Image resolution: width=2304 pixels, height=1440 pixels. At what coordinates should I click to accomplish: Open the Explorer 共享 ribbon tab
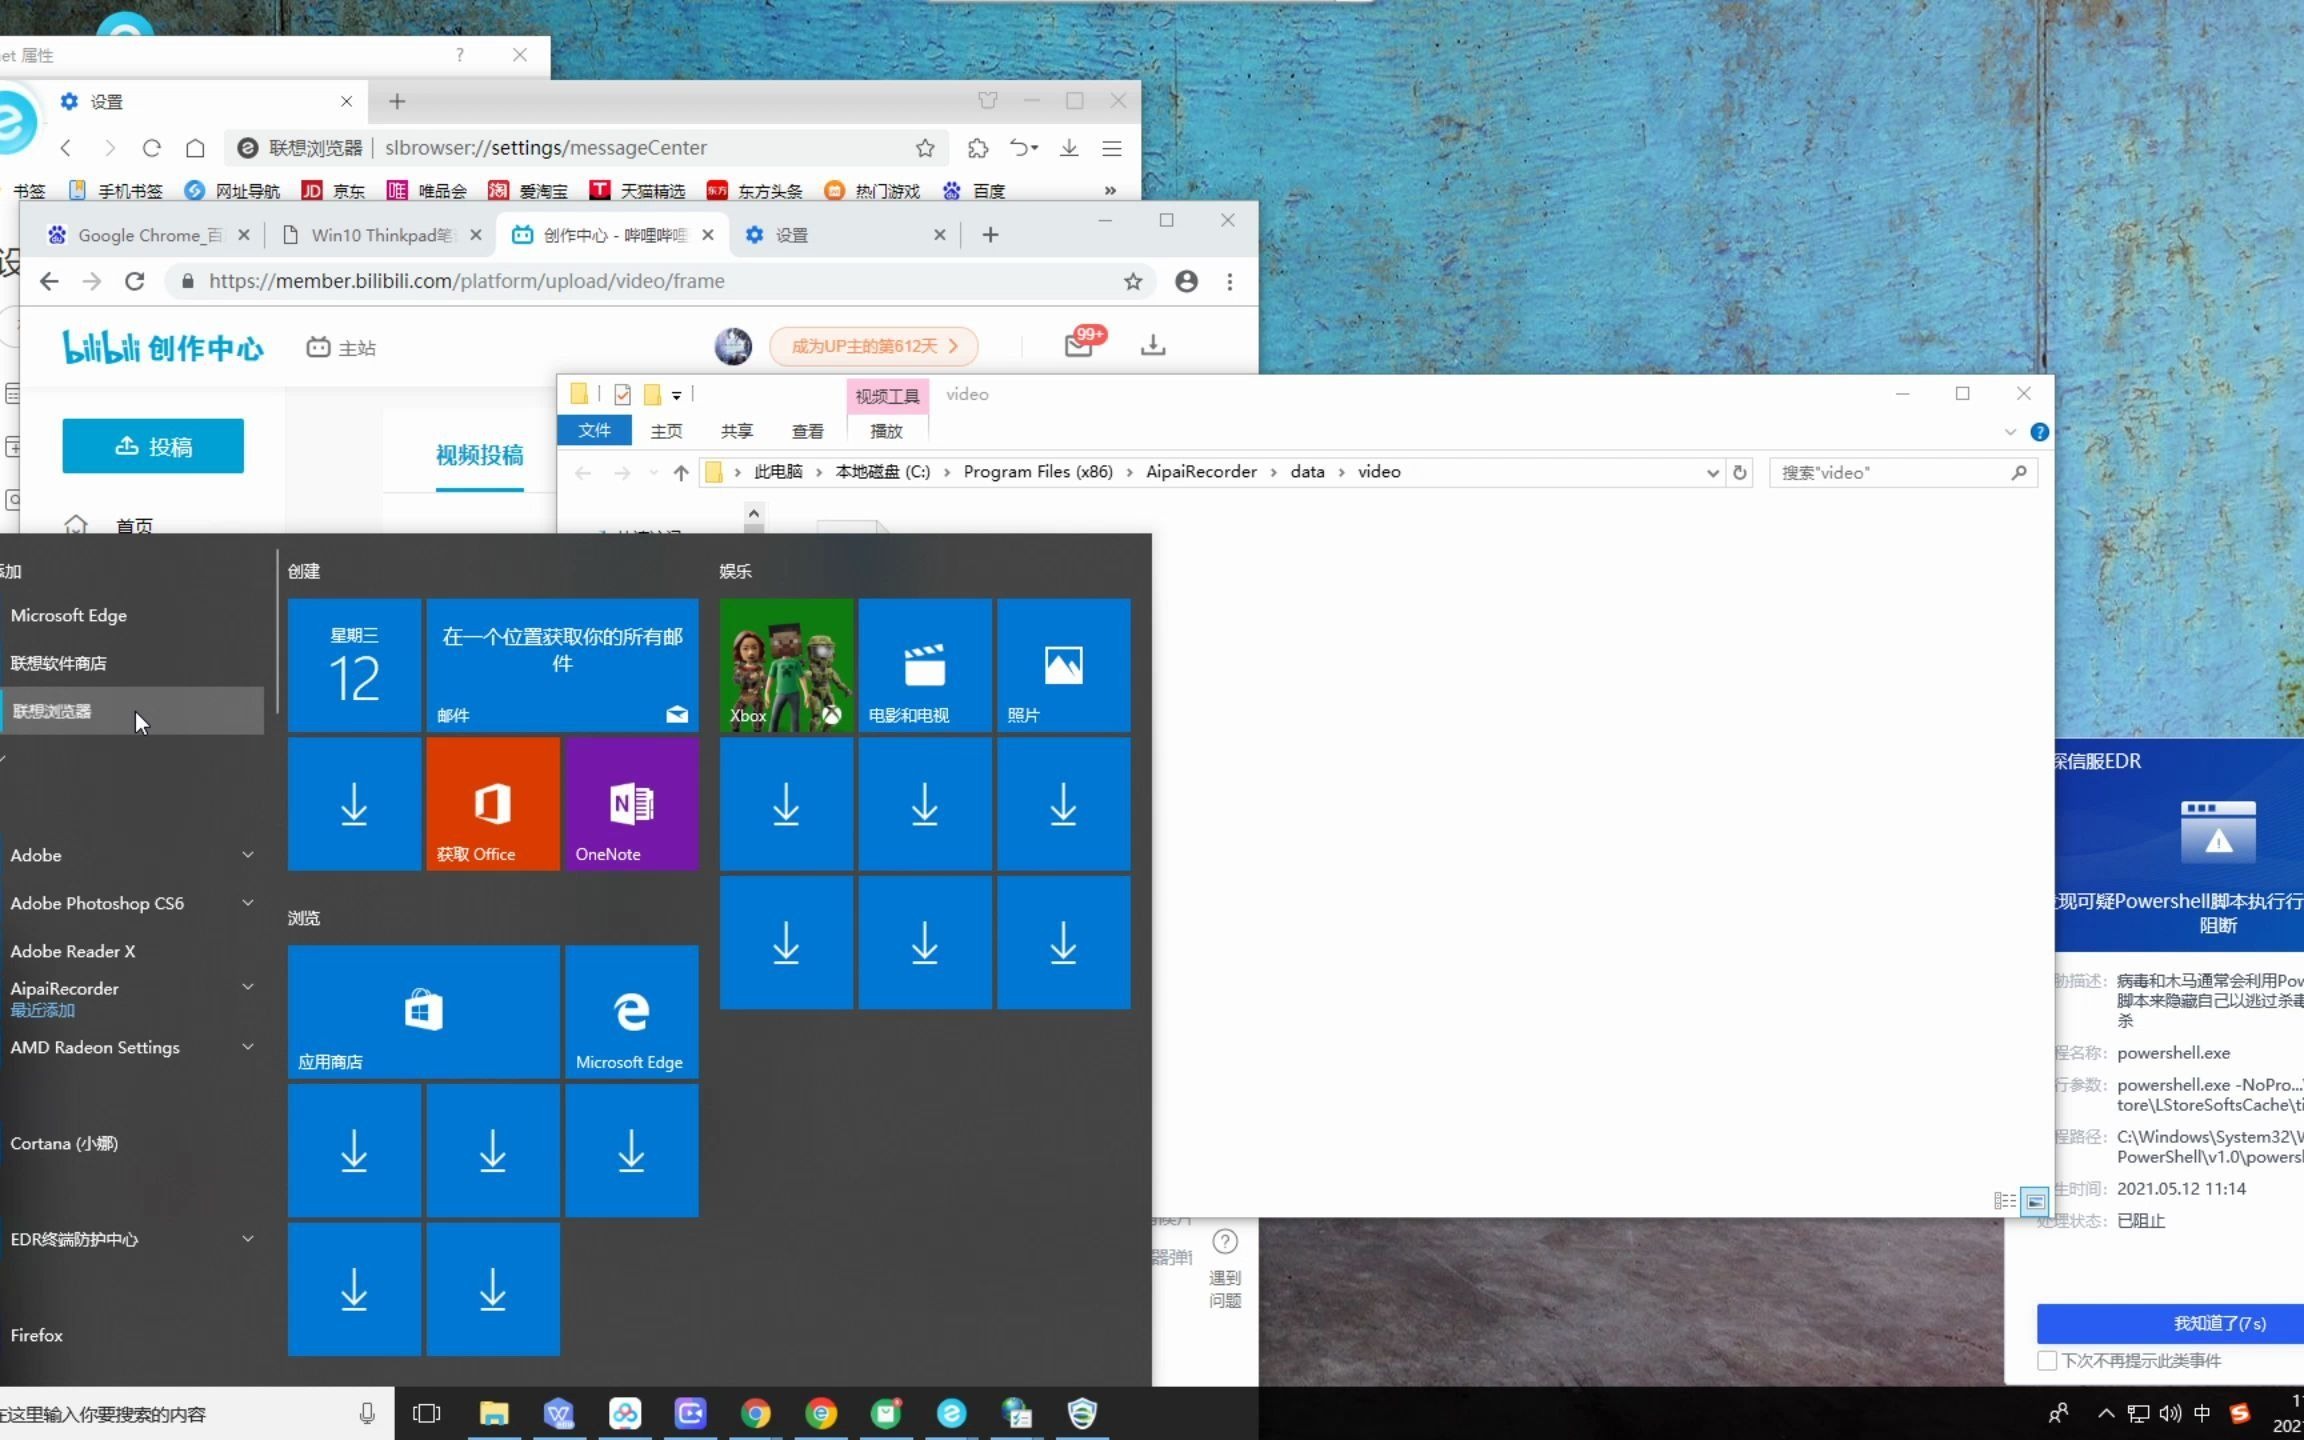coord(737,431)
